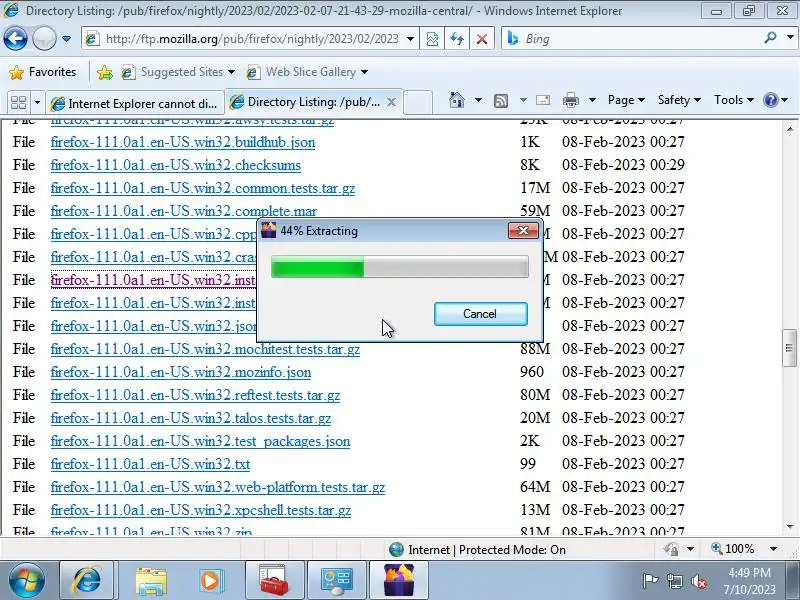800x600 pixels.
Task: Close the 44% Extracting dialog
Action: tap(523, 231)
